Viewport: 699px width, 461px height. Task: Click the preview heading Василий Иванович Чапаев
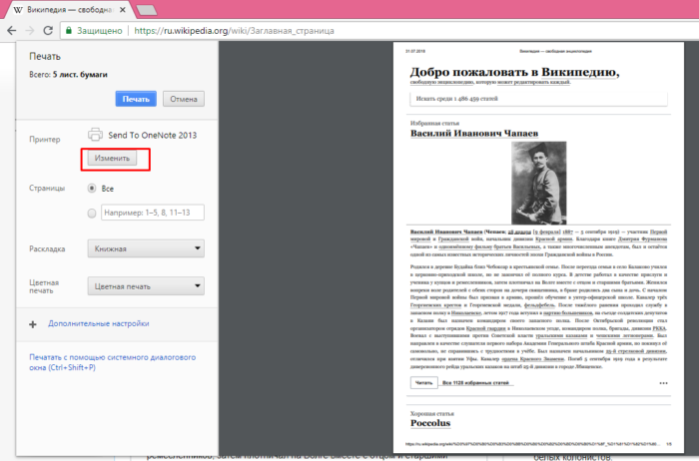click(x=474, y=133)
